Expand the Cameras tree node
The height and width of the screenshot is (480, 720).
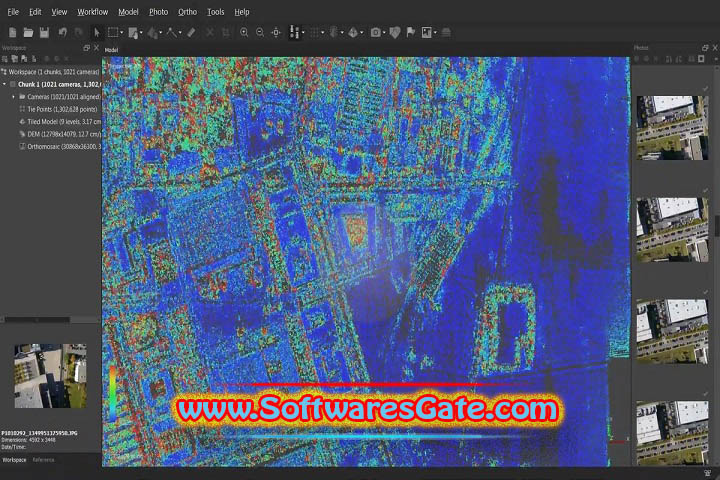pos(13,97)
